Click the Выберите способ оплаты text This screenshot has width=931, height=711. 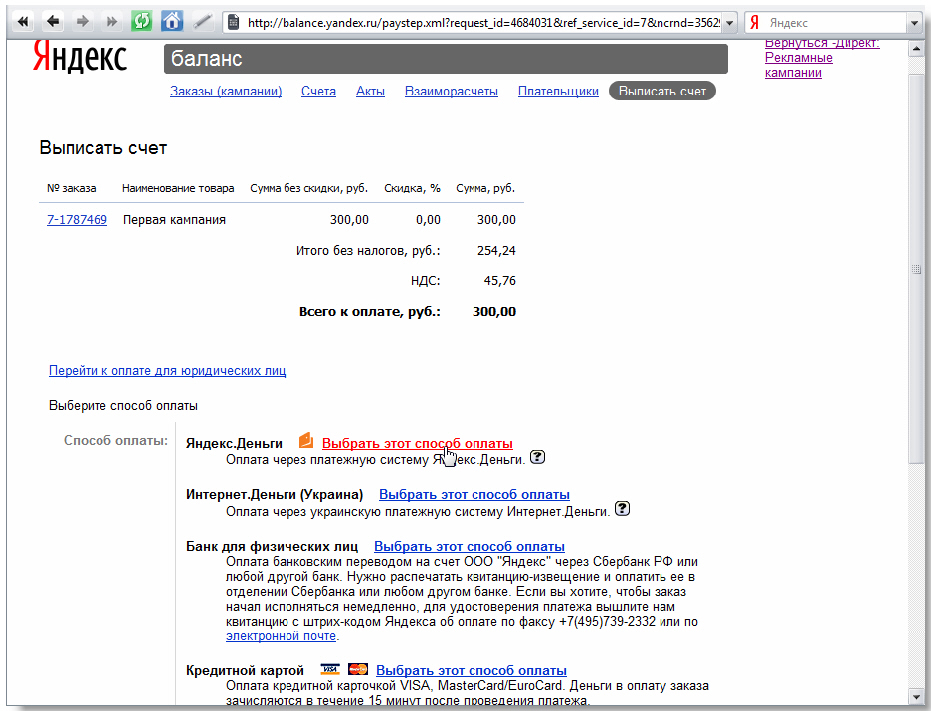tap(123, 406)
